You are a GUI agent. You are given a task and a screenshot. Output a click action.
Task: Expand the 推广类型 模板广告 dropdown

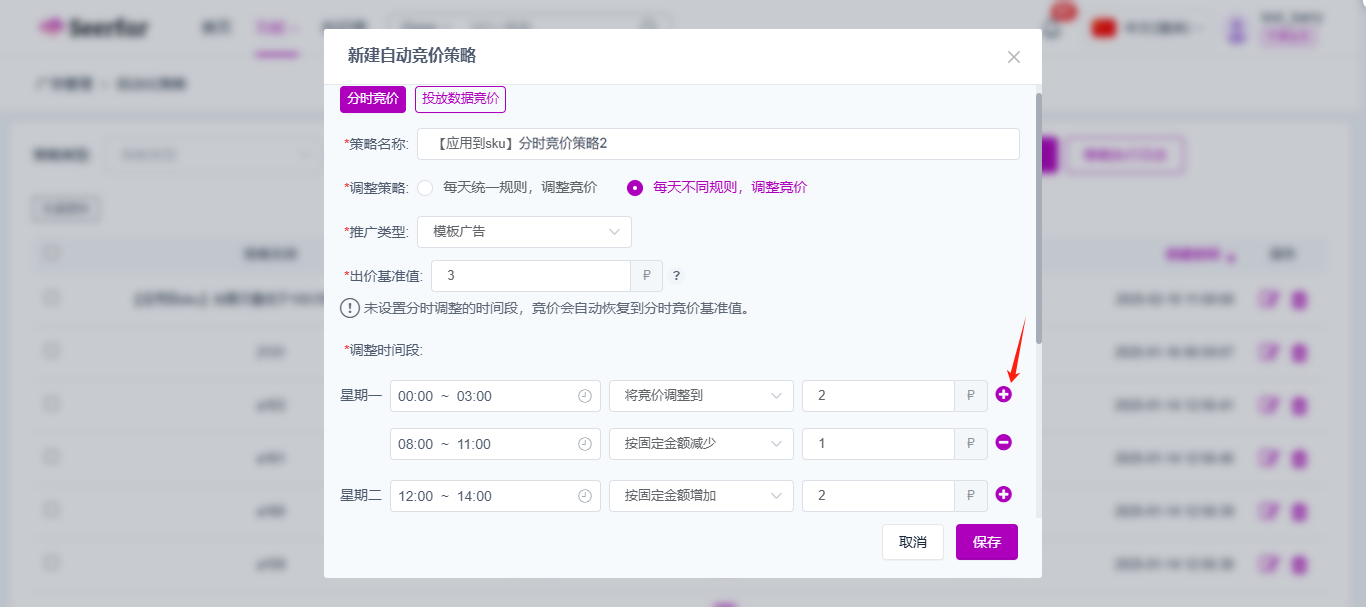(524, 232)
